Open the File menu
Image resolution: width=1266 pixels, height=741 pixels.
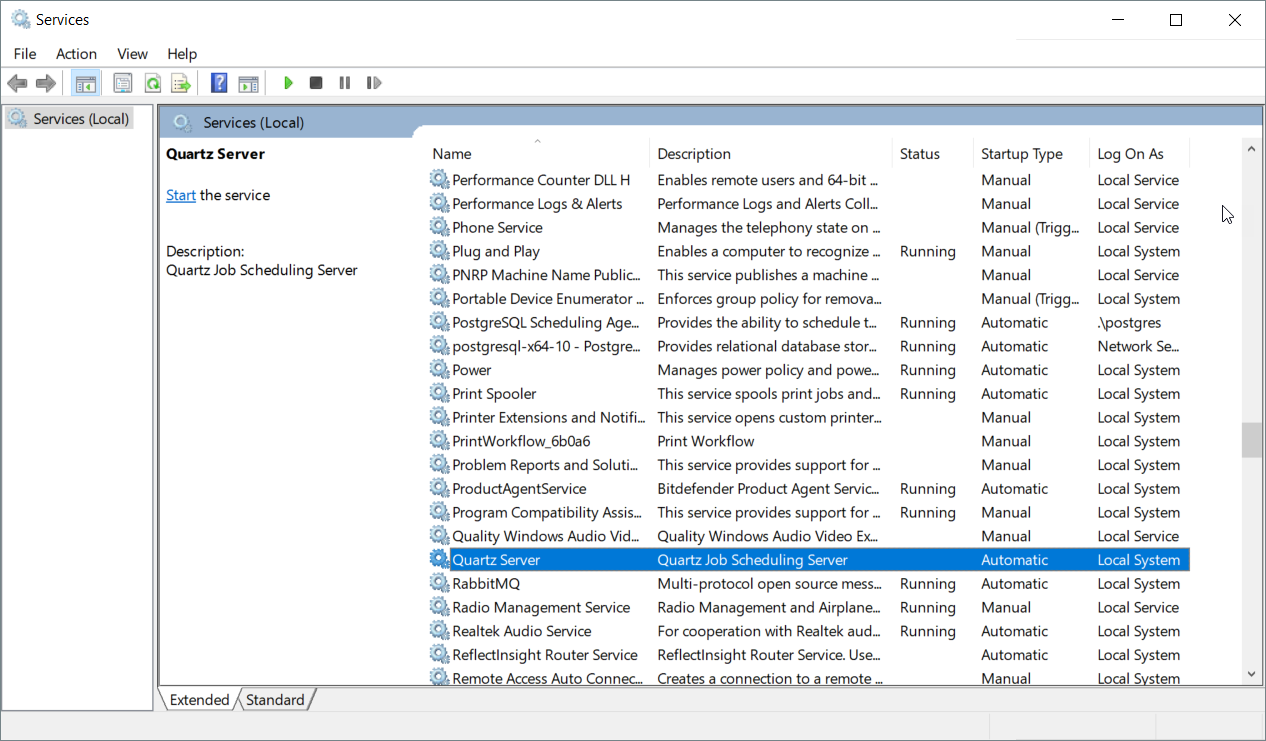click(25, 54)
